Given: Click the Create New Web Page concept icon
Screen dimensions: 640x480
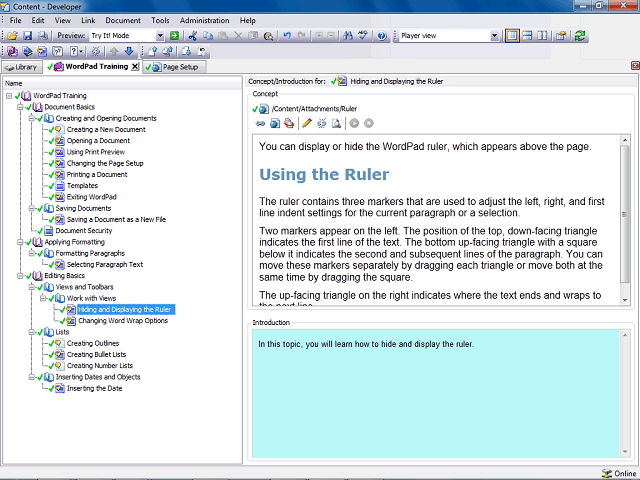Looking at the screenshot, I should point(275,123).
